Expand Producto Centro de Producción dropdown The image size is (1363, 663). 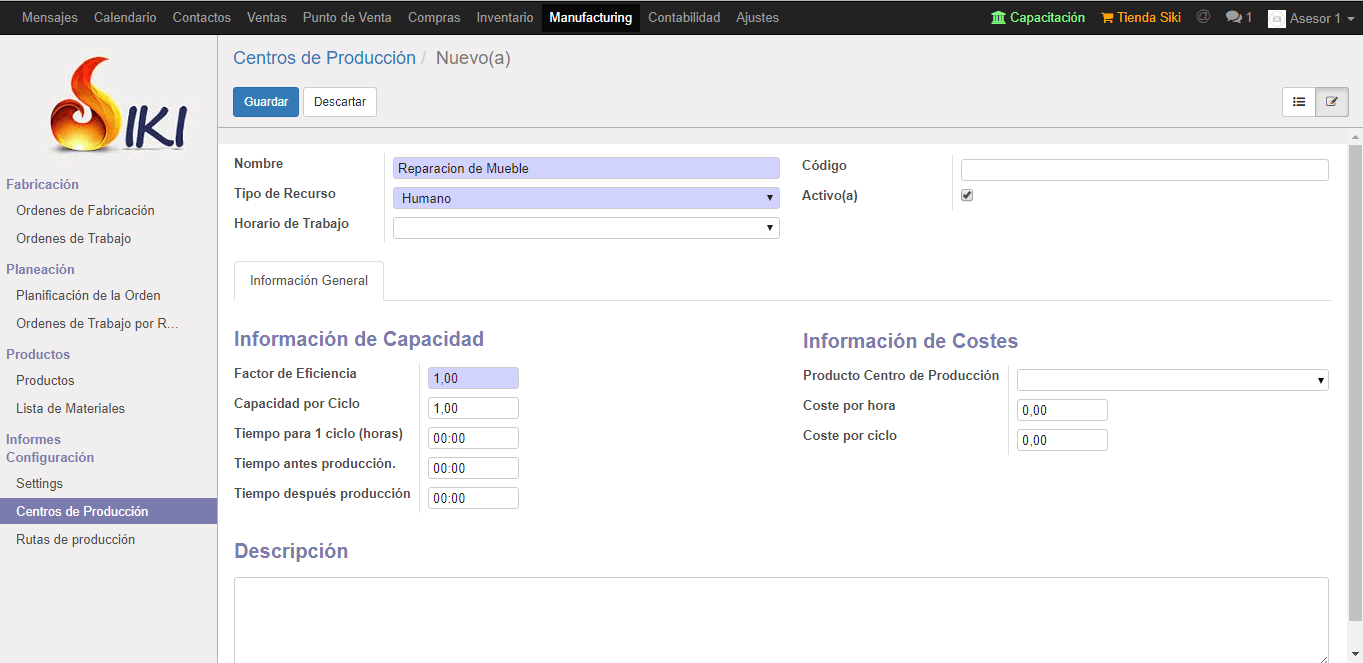[x=1173, y=380]
